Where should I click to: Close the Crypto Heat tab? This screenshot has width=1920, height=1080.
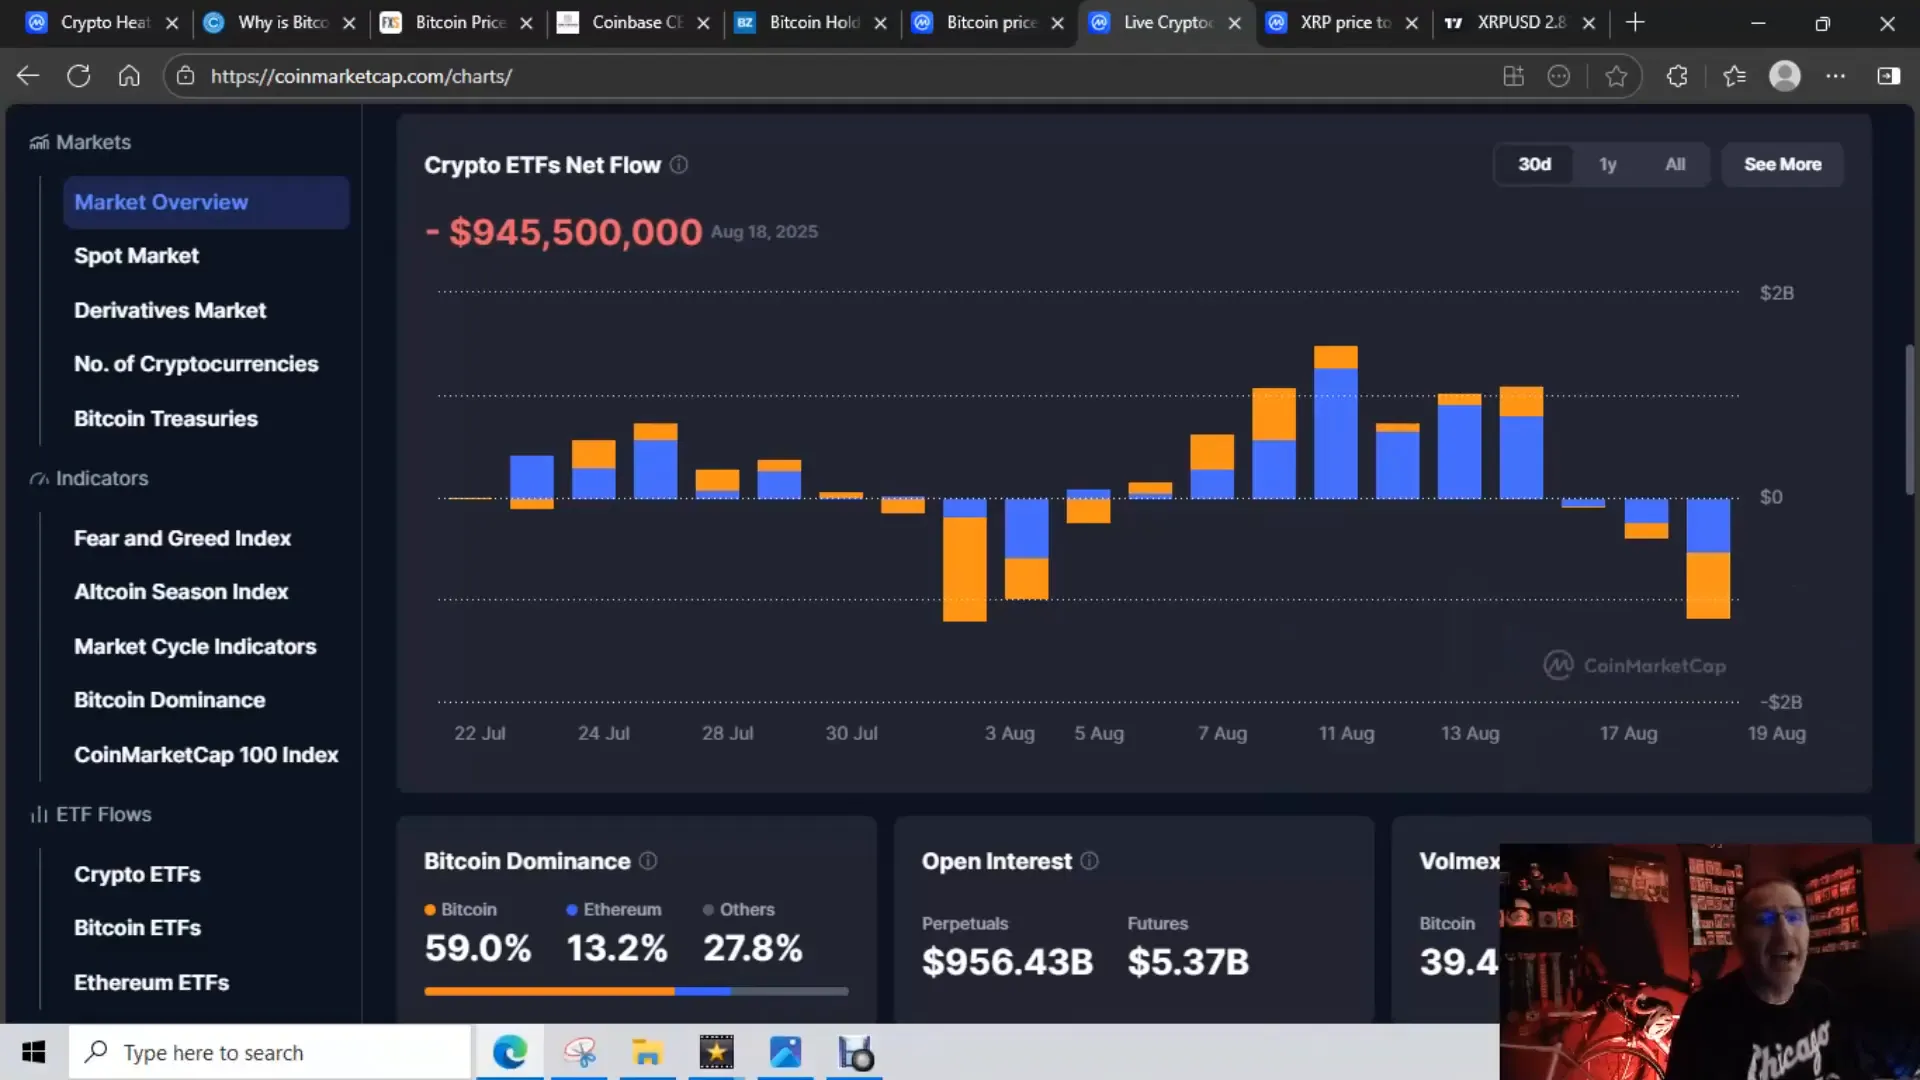pos(172,23)
